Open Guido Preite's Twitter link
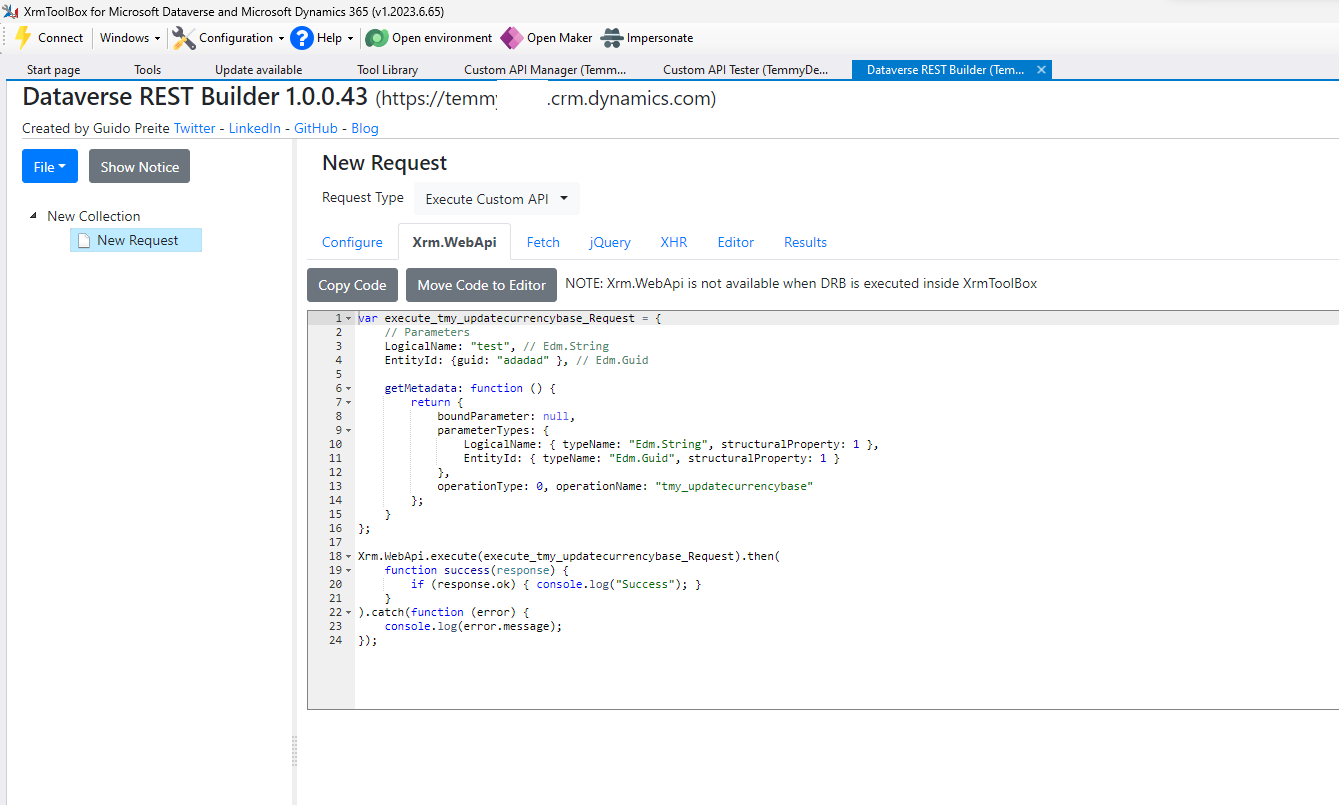The width and height of the screenshot is (1339, 805). pyautogui.click(x=194, y=128)
